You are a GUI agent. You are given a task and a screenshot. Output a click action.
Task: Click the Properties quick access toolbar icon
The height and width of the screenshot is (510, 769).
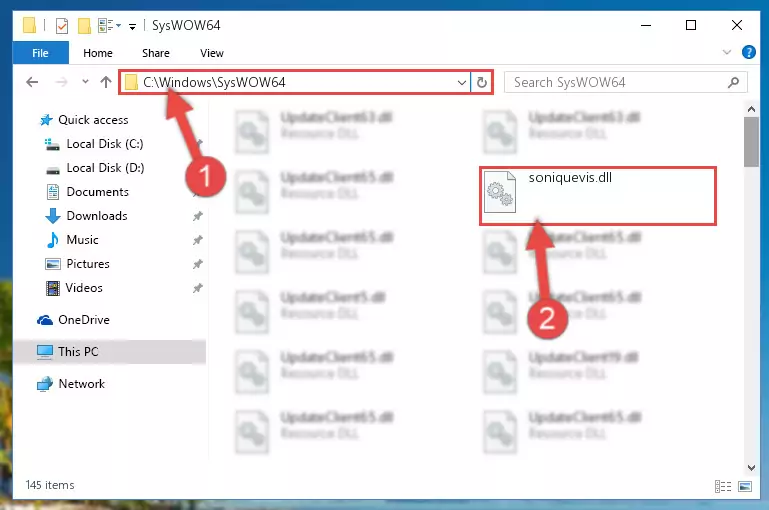coord(62,26)
